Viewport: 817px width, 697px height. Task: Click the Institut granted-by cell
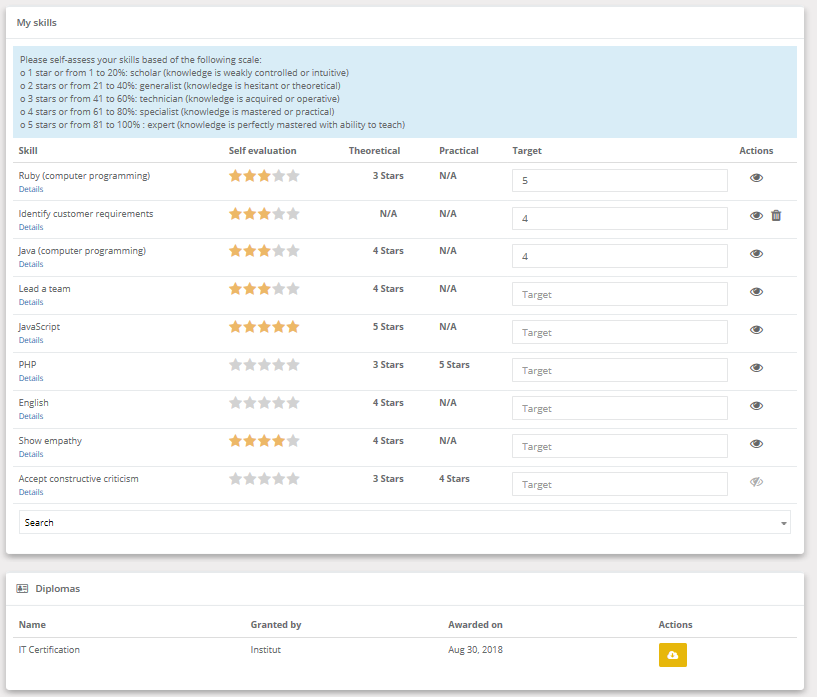click(x=266, y=650)
